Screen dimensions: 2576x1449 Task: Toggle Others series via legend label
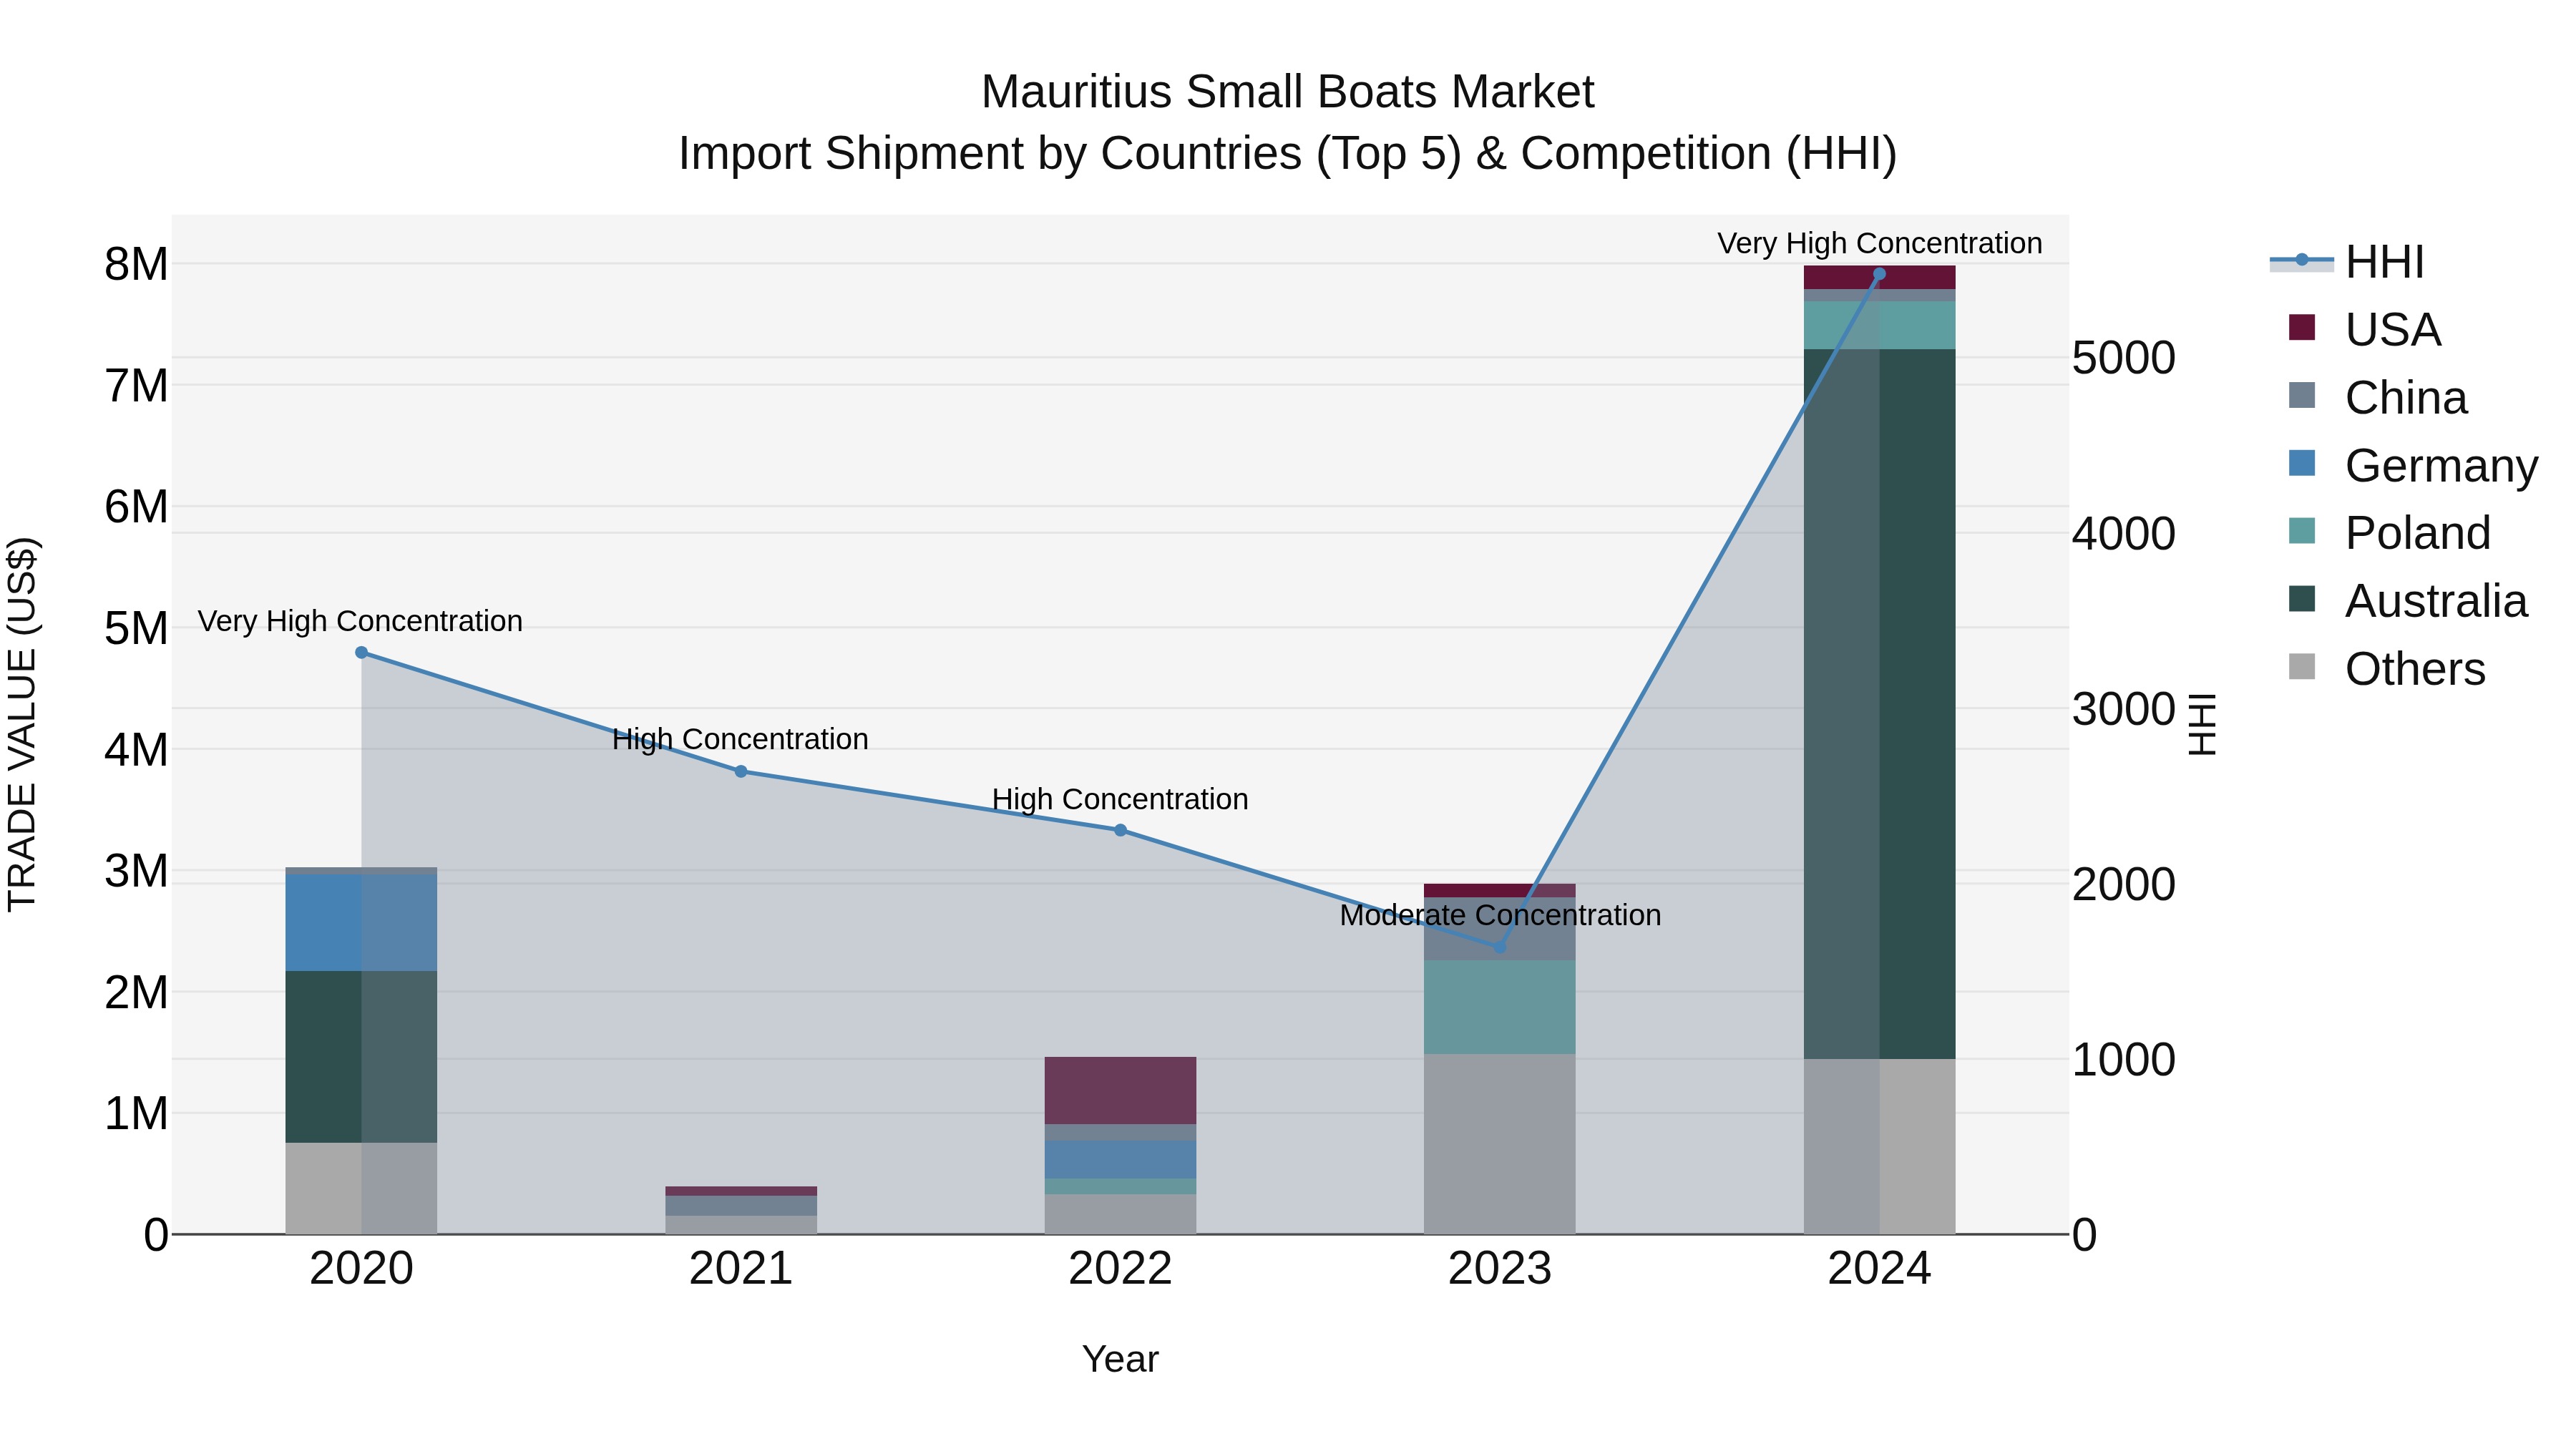tap(2415, 669)
